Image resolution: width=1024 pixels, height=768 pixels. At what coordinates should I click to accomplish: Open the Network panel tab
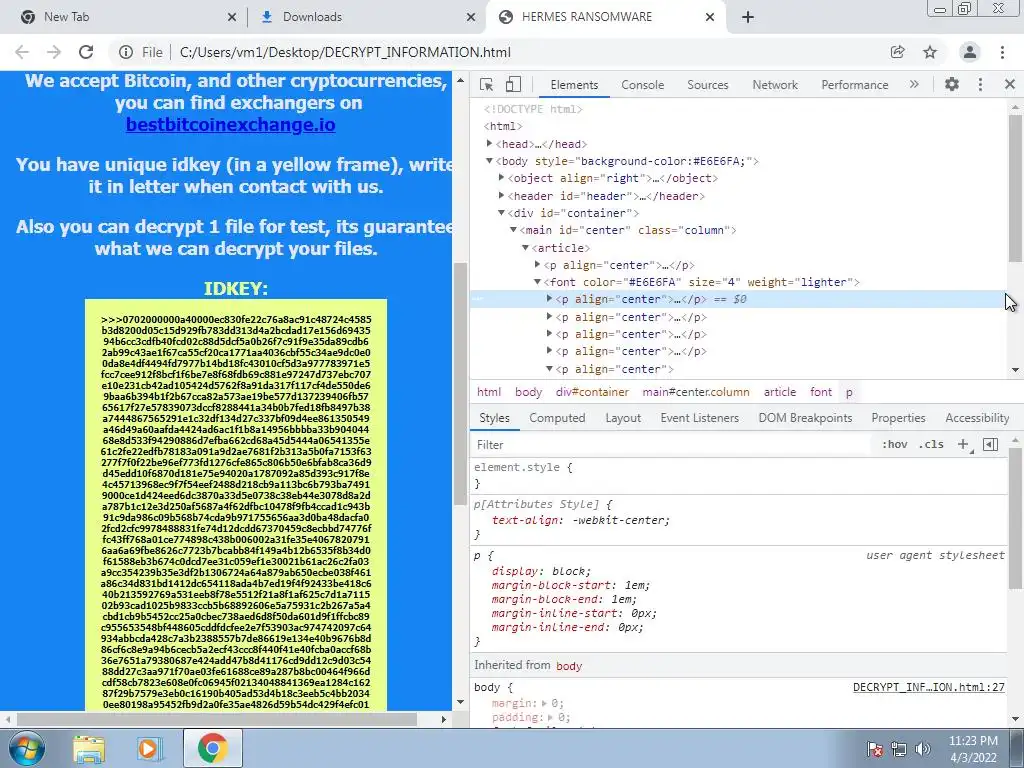[775, 84]
